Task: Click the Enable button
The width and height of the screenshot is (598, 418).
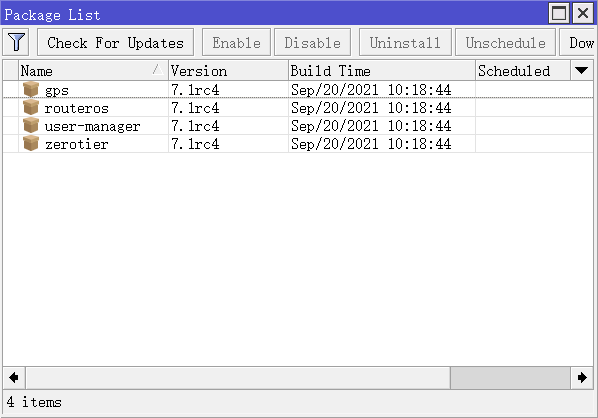Action: coord(236,42)
